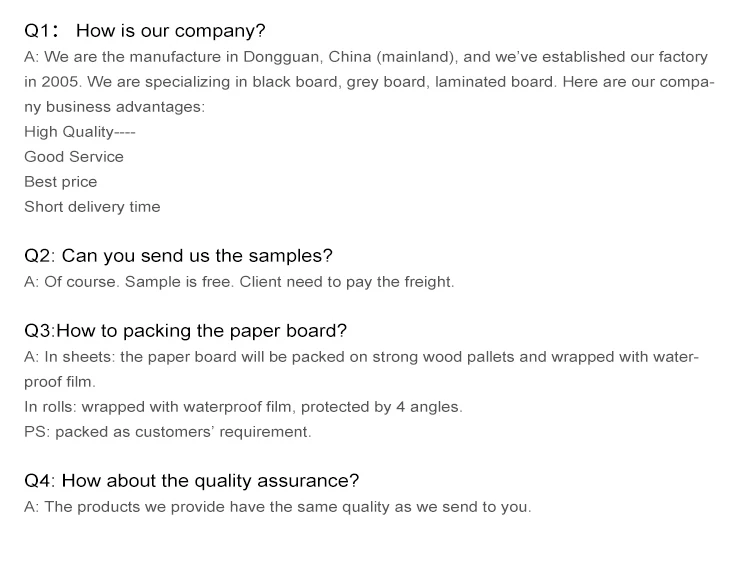The height and width of the screenshot is (566, 750).
Task: Click the "Q1: How is our company?" heading
Action: click(145, 31)
